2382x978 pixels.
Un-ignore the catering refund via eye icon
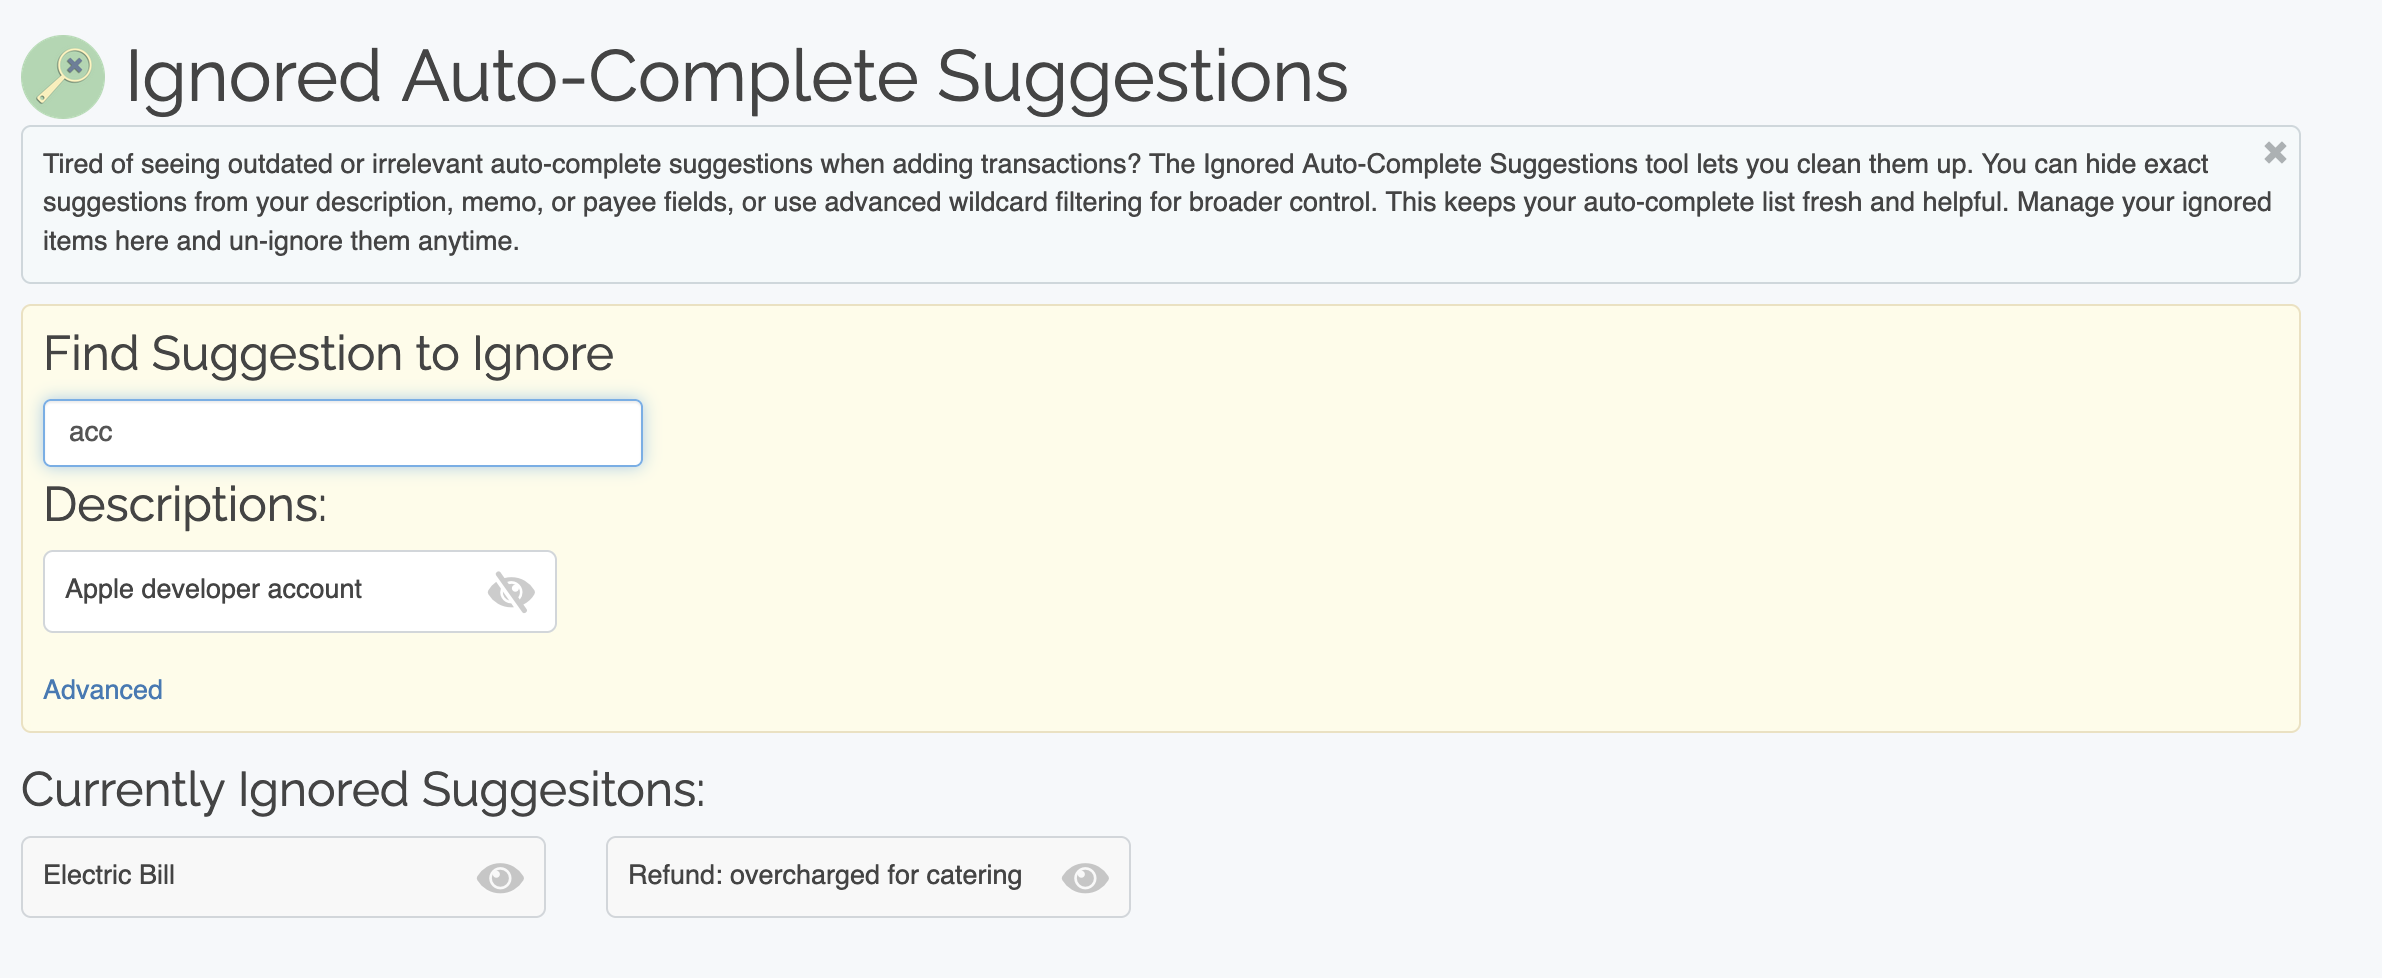(x=1085, y=878)
